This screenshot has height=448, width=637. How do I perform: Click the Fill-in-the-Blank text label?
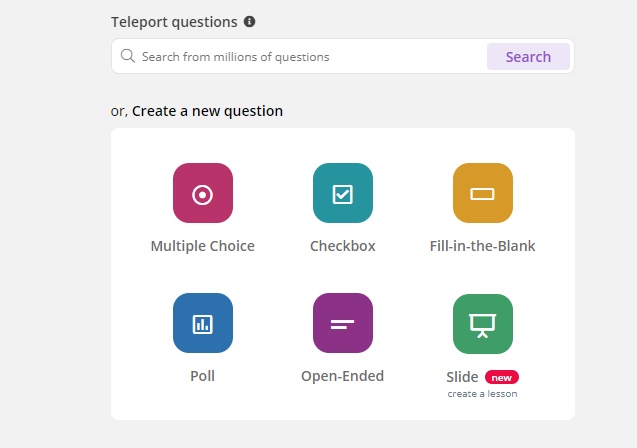tap(483, 246)
